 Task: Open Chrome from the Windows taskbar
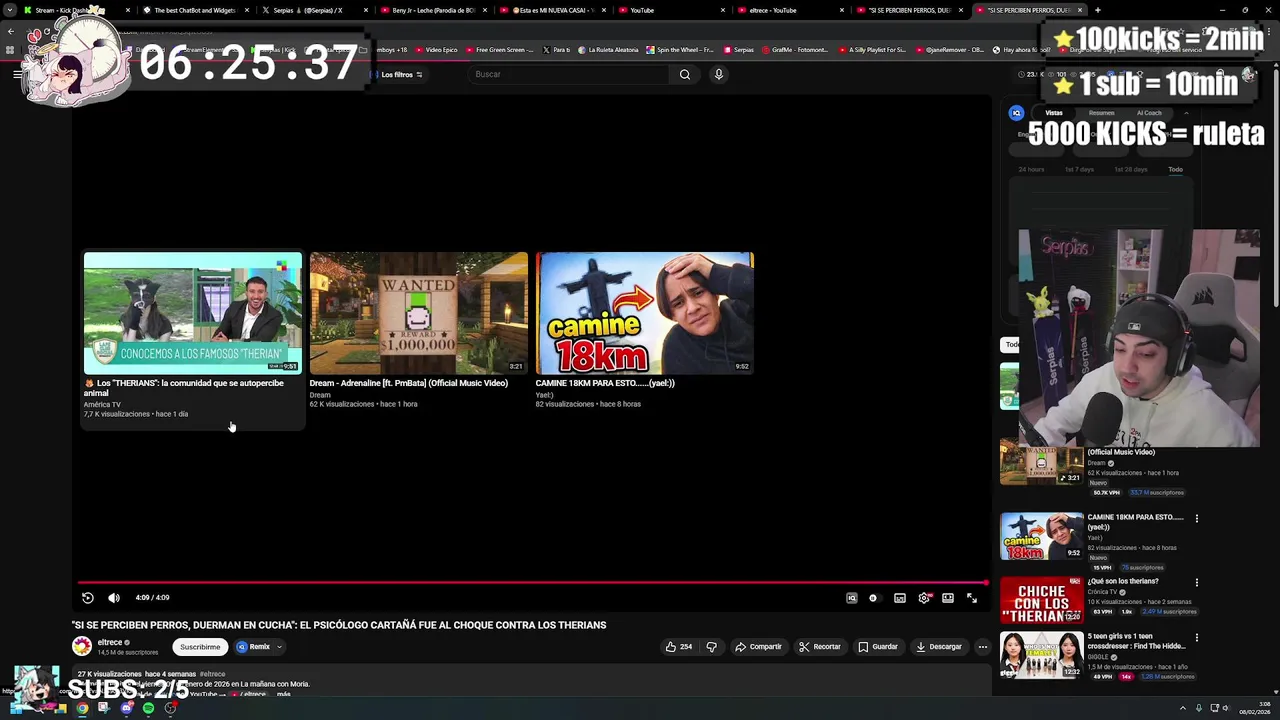point(82,708)
